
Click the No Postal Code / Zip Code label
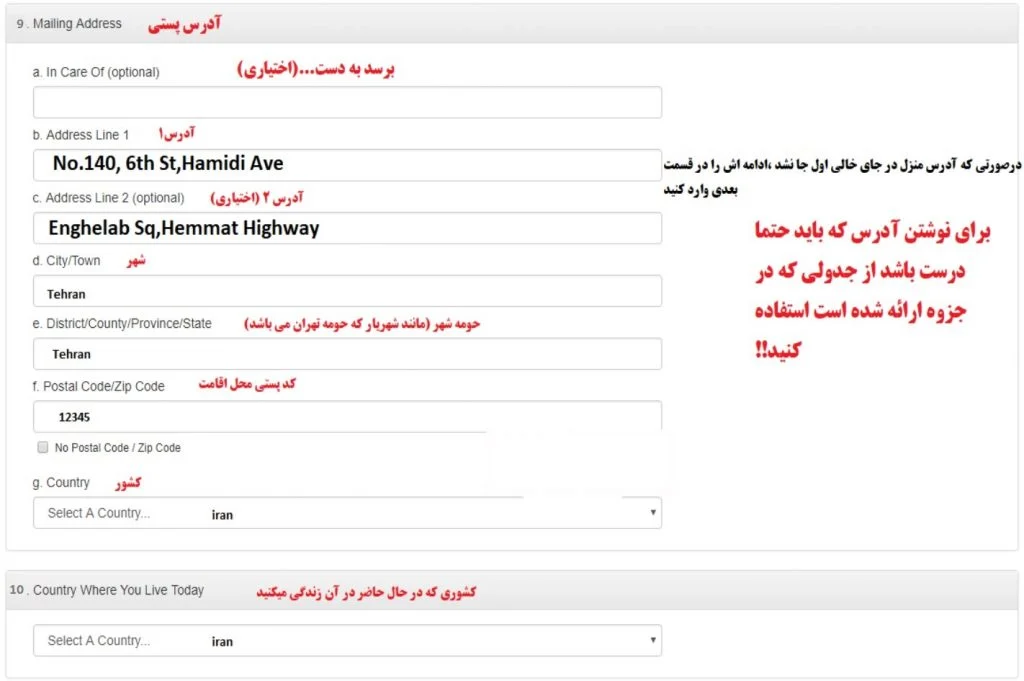click(118, 448)
